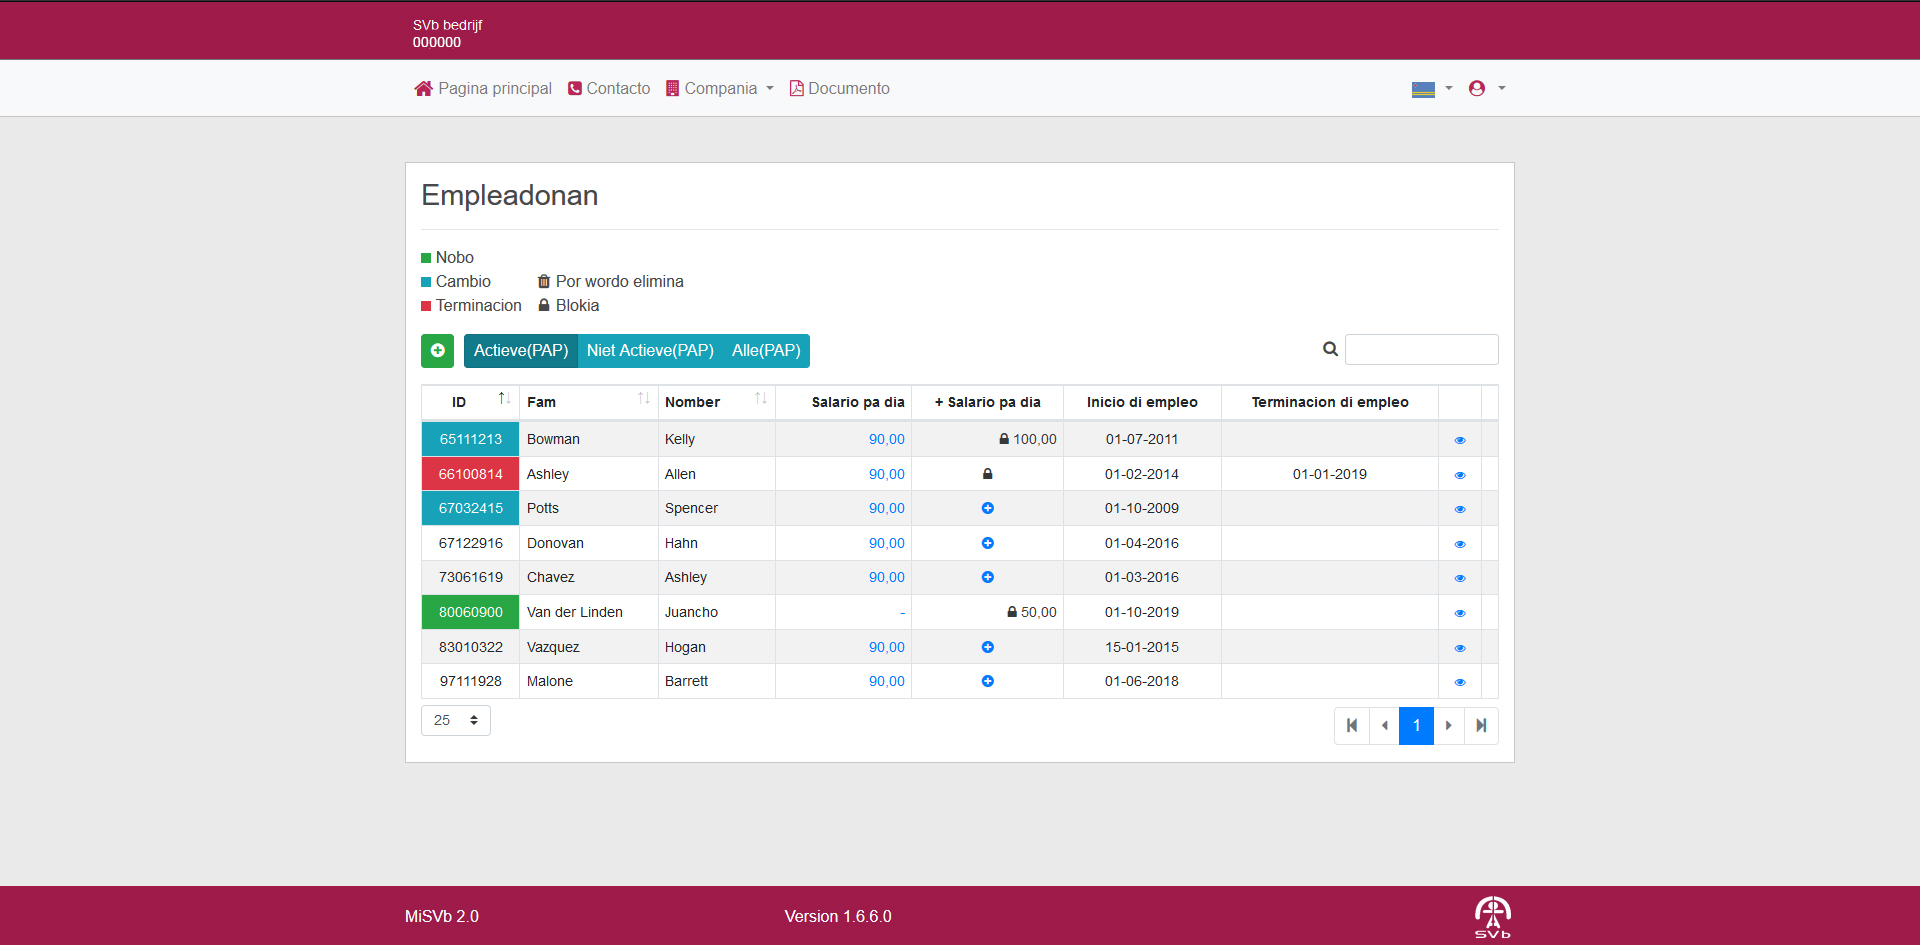Click the employee search input field

pos(1421,349)
